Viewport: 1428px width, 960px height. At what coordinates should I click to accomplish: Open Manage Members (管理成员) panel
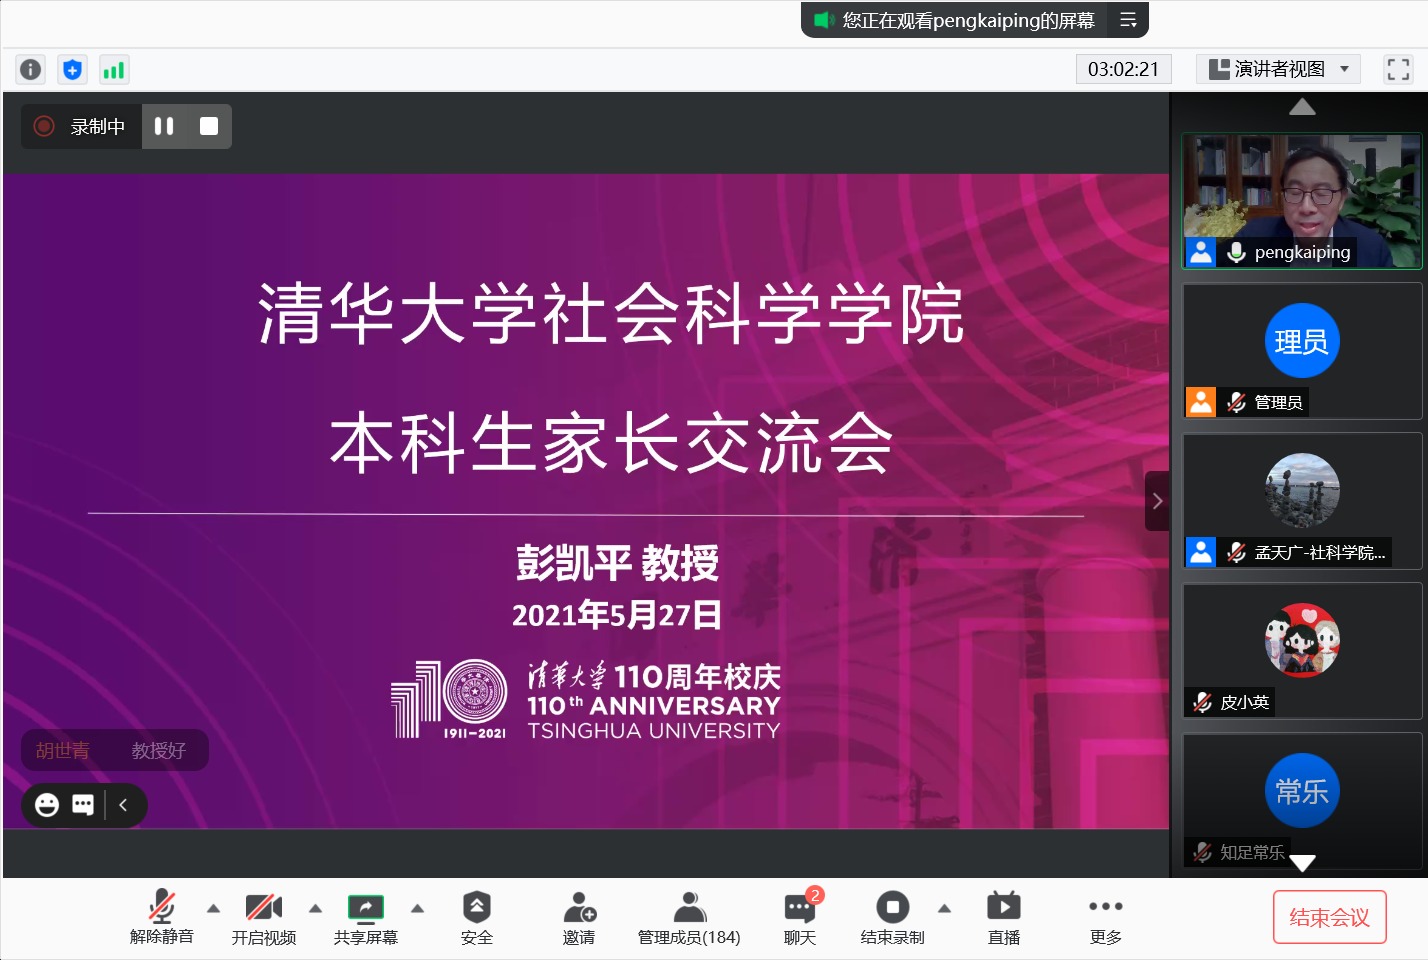click(689, 917)
